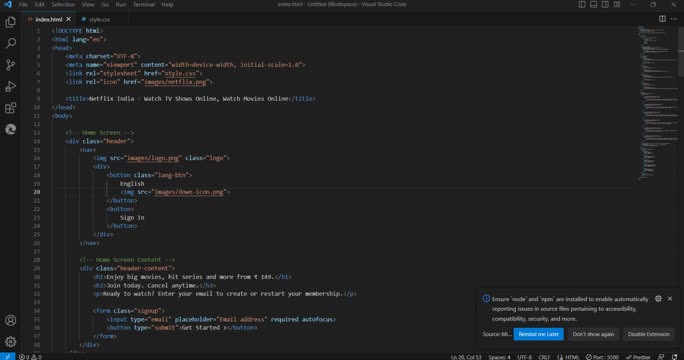The height and width of the screenshot is (360, 684).
Task: Open editor More Actions ellipsis menu
Action: click(x=674, y=19)
